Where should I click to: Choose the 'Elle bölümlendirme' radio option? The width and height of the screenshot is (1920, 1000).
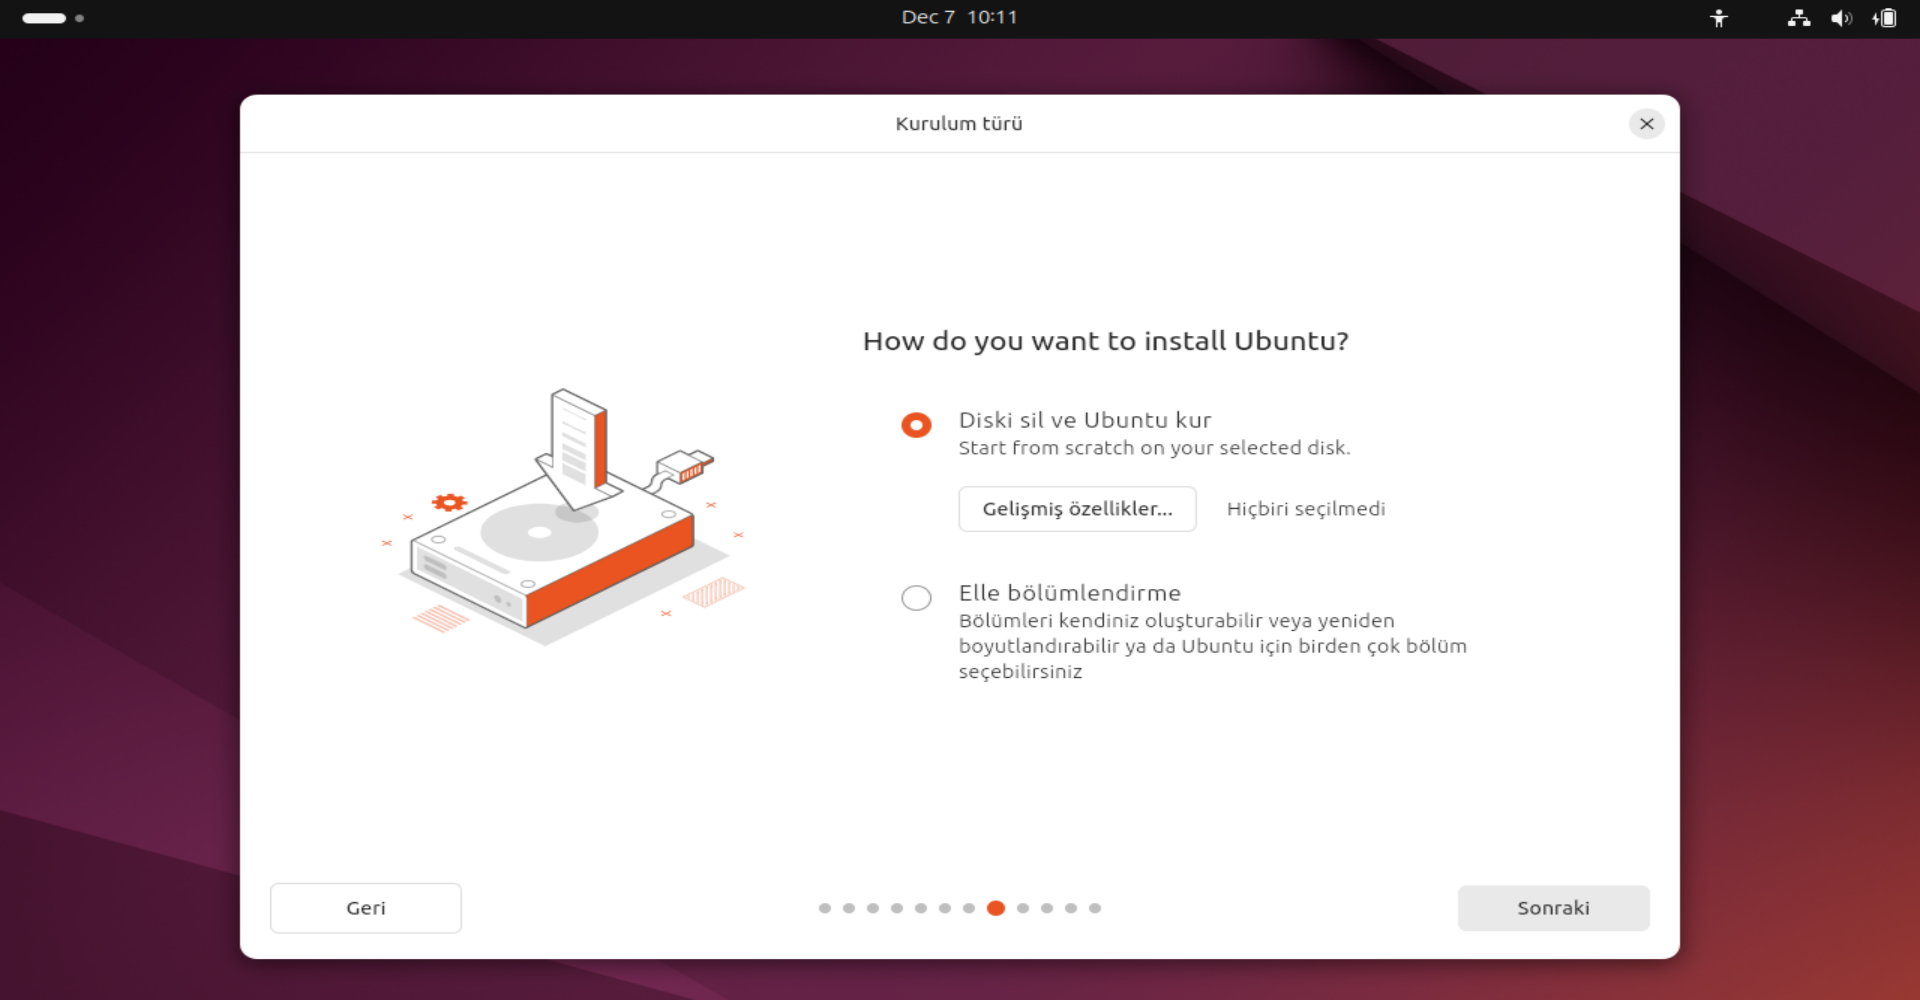click(x=916, y=598)
